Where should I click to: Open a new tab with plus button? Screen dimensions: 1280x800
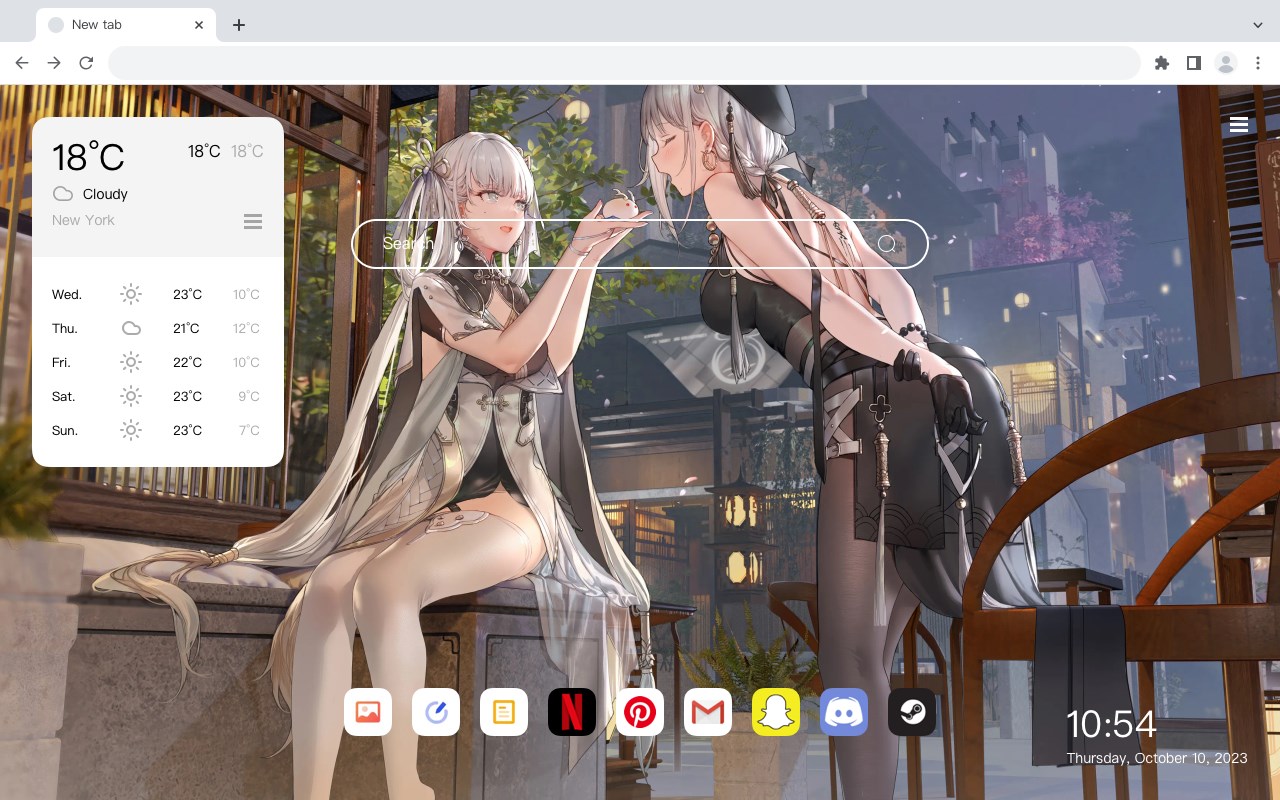click(238, 25)
